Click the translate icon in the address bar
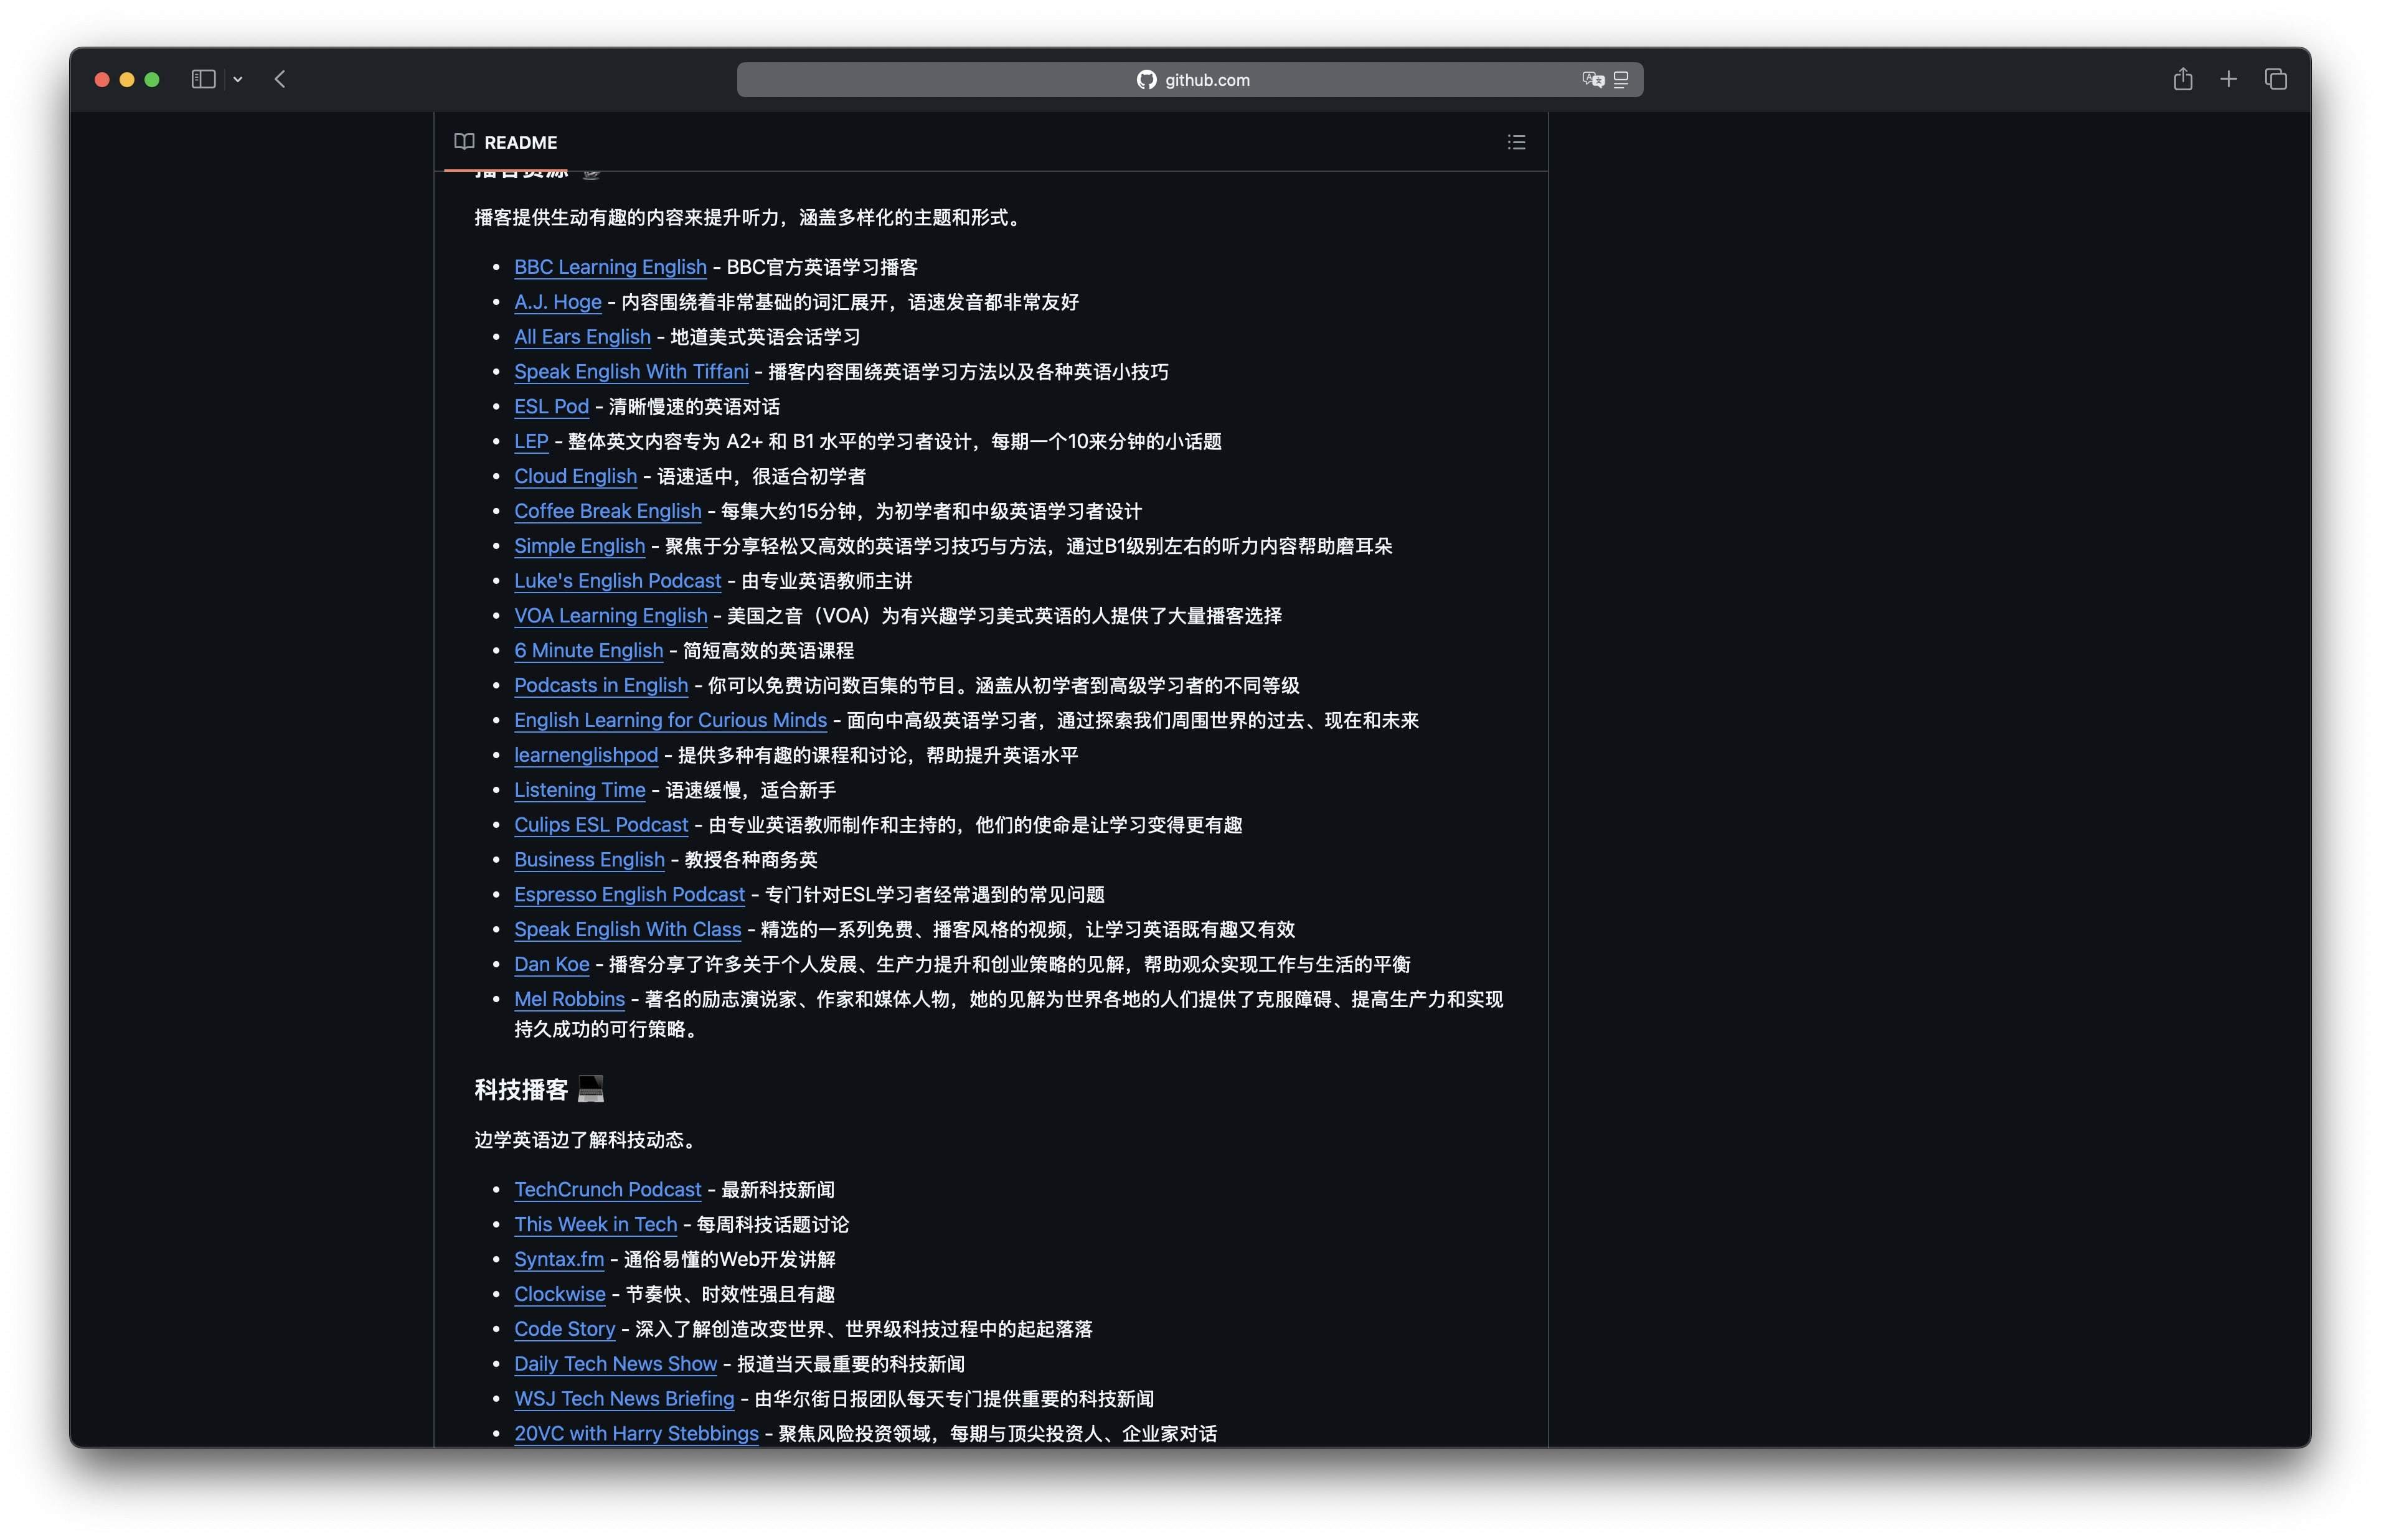The height and width of the screenshot is (1540, 2381). pyautogui.click(x=1593, y=79)
